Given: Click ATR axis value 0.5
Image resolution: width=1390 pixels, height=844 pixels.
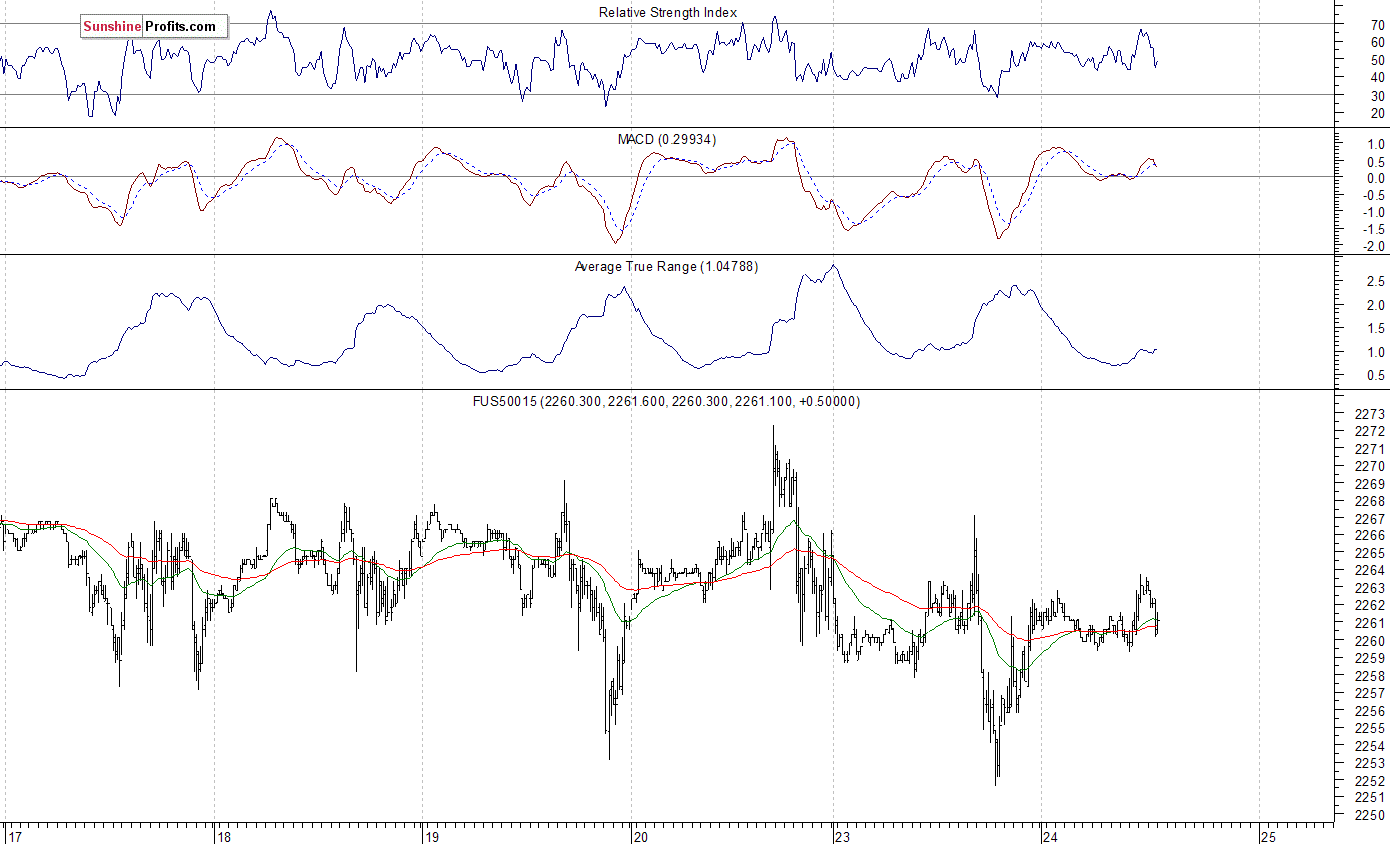Looking at the screenshot, I should click(1374, 376).
